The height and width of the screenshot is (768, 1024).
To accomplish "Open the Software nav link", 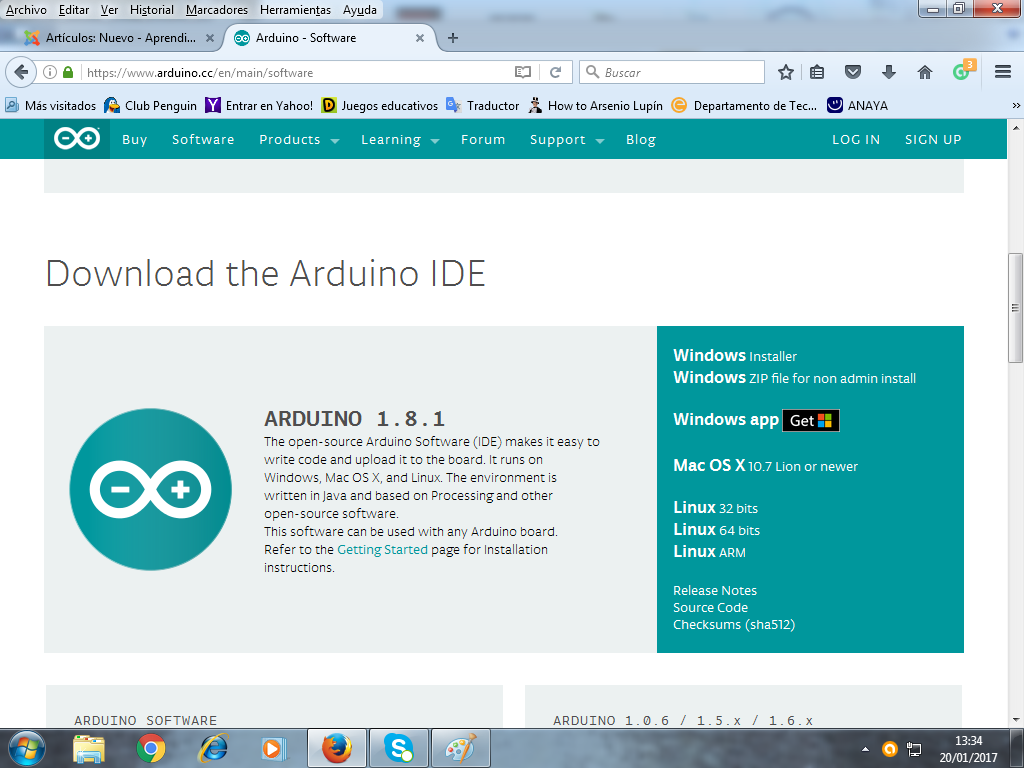I will 203,140.
